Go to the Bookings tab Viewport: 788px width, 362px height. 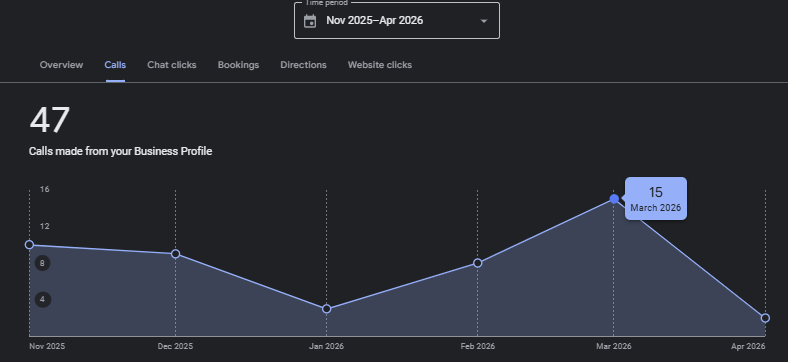[x=238, y=65]
